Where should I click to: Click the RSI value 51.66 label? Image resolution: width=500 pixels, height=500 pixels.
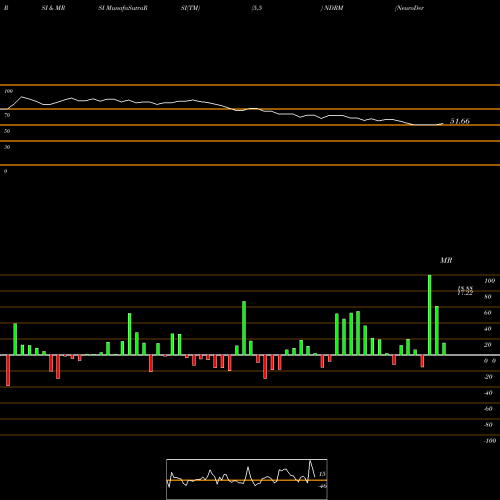(460, 121)
